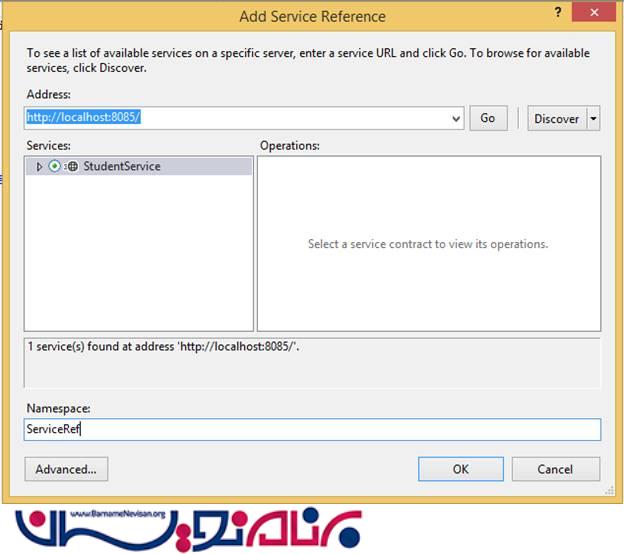
Task: Select the StudentService row in Services
Action: point(138,166)
